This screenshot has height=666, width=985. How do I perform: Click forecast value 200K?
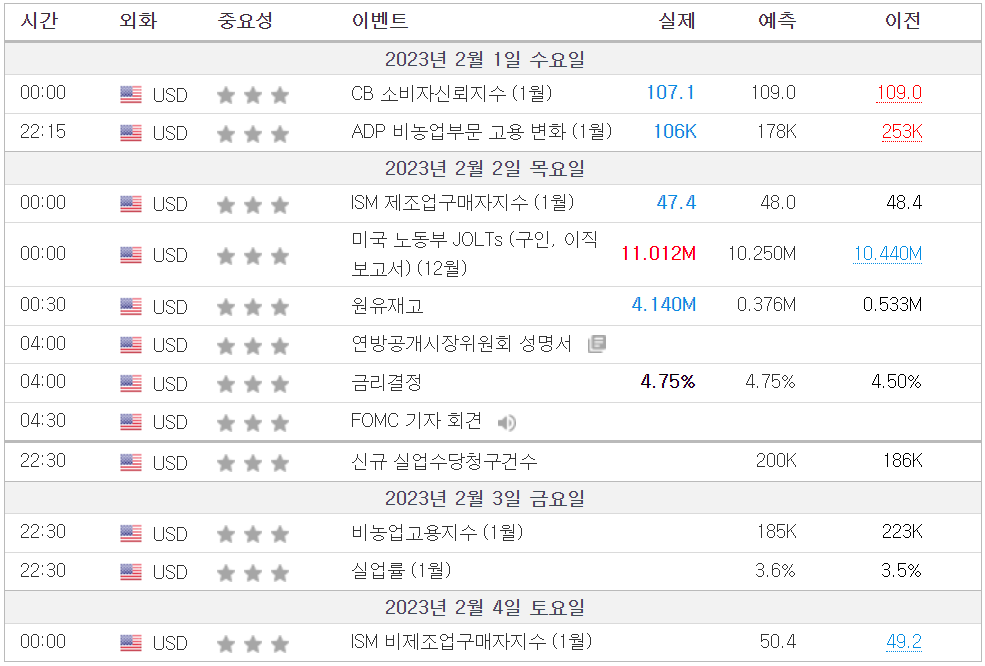click(776, 461)
